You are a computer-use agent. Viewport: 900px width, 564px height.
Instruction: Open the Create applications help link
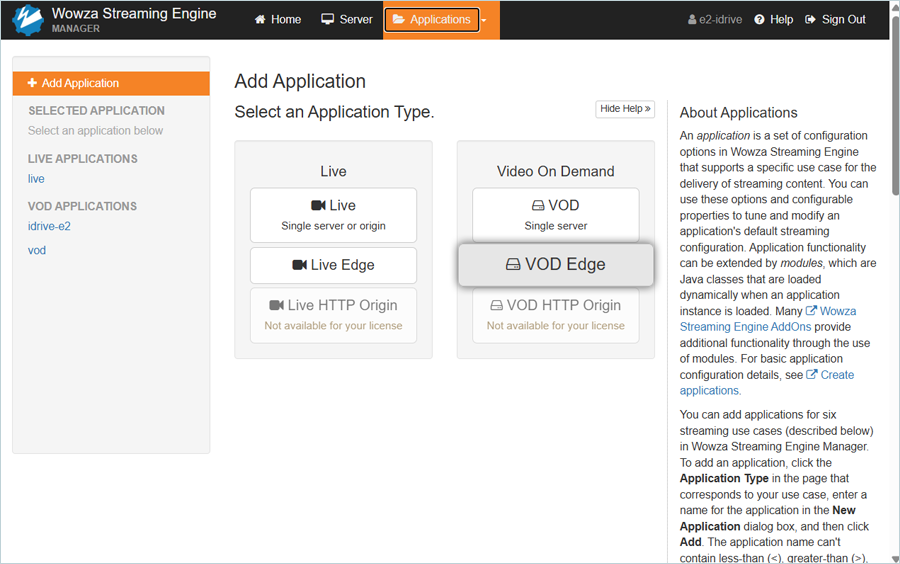(767, 383)
